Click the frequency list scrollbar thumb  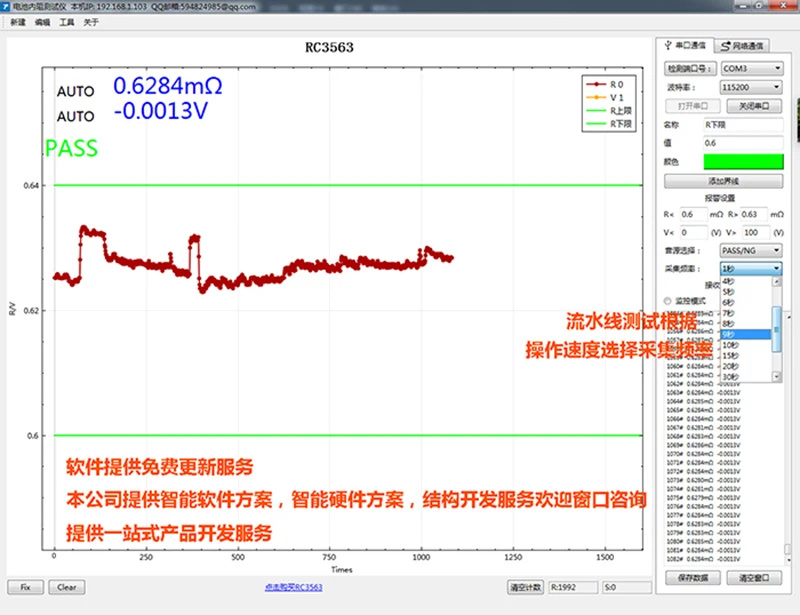pyautogui.click(x=777, y=329)
